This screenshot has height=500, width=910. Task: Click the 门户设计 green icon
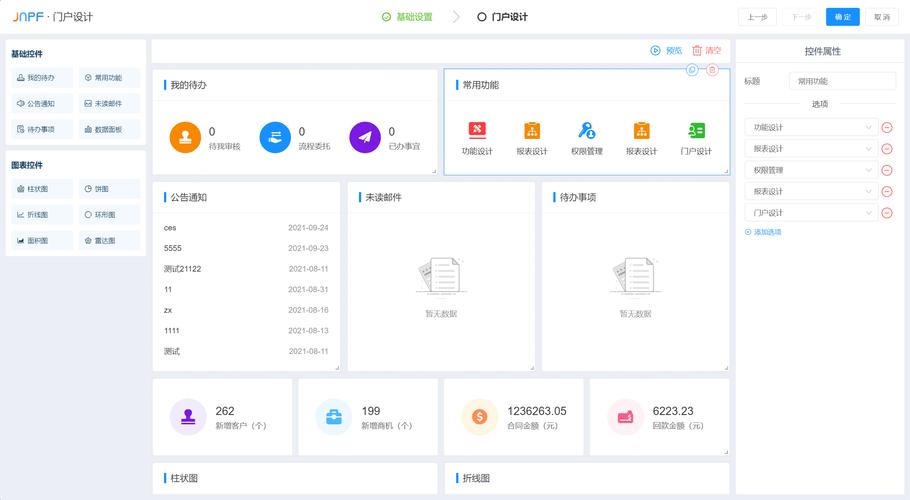[x=696, y=130]
